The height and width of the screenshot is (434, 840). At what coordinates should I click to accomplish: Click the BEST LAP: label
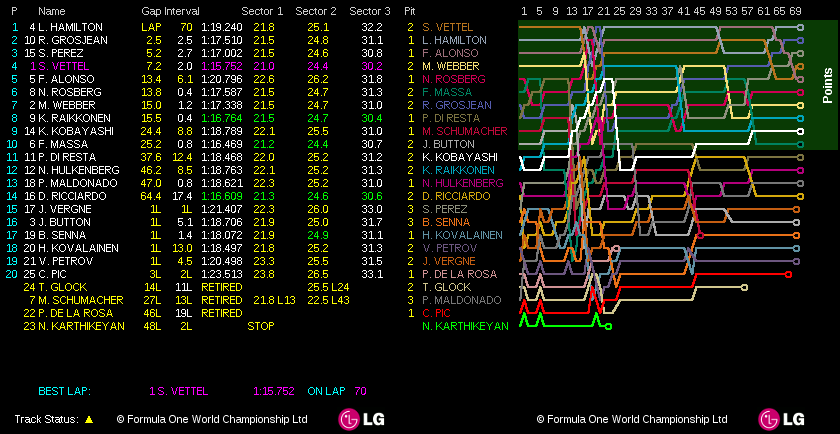coord(64,391)
